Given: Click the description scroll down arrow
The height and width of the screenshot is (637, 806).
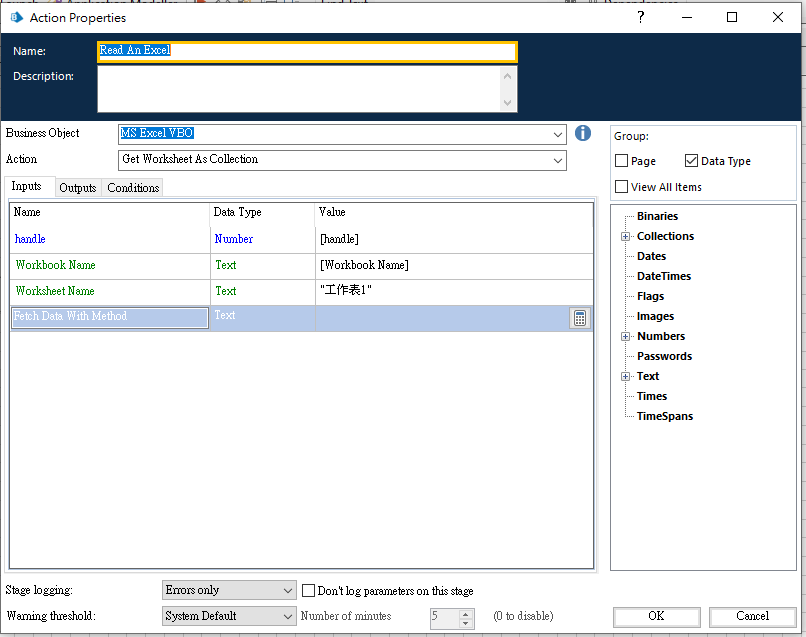Looking at the screenshot, I should point(507,102).
